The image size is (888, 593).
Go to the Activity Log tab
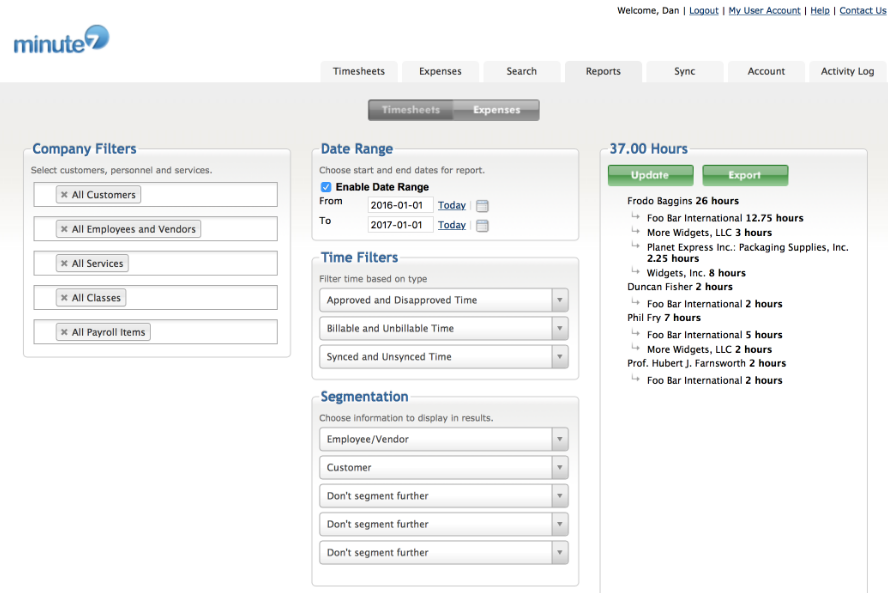click(847, 72)
